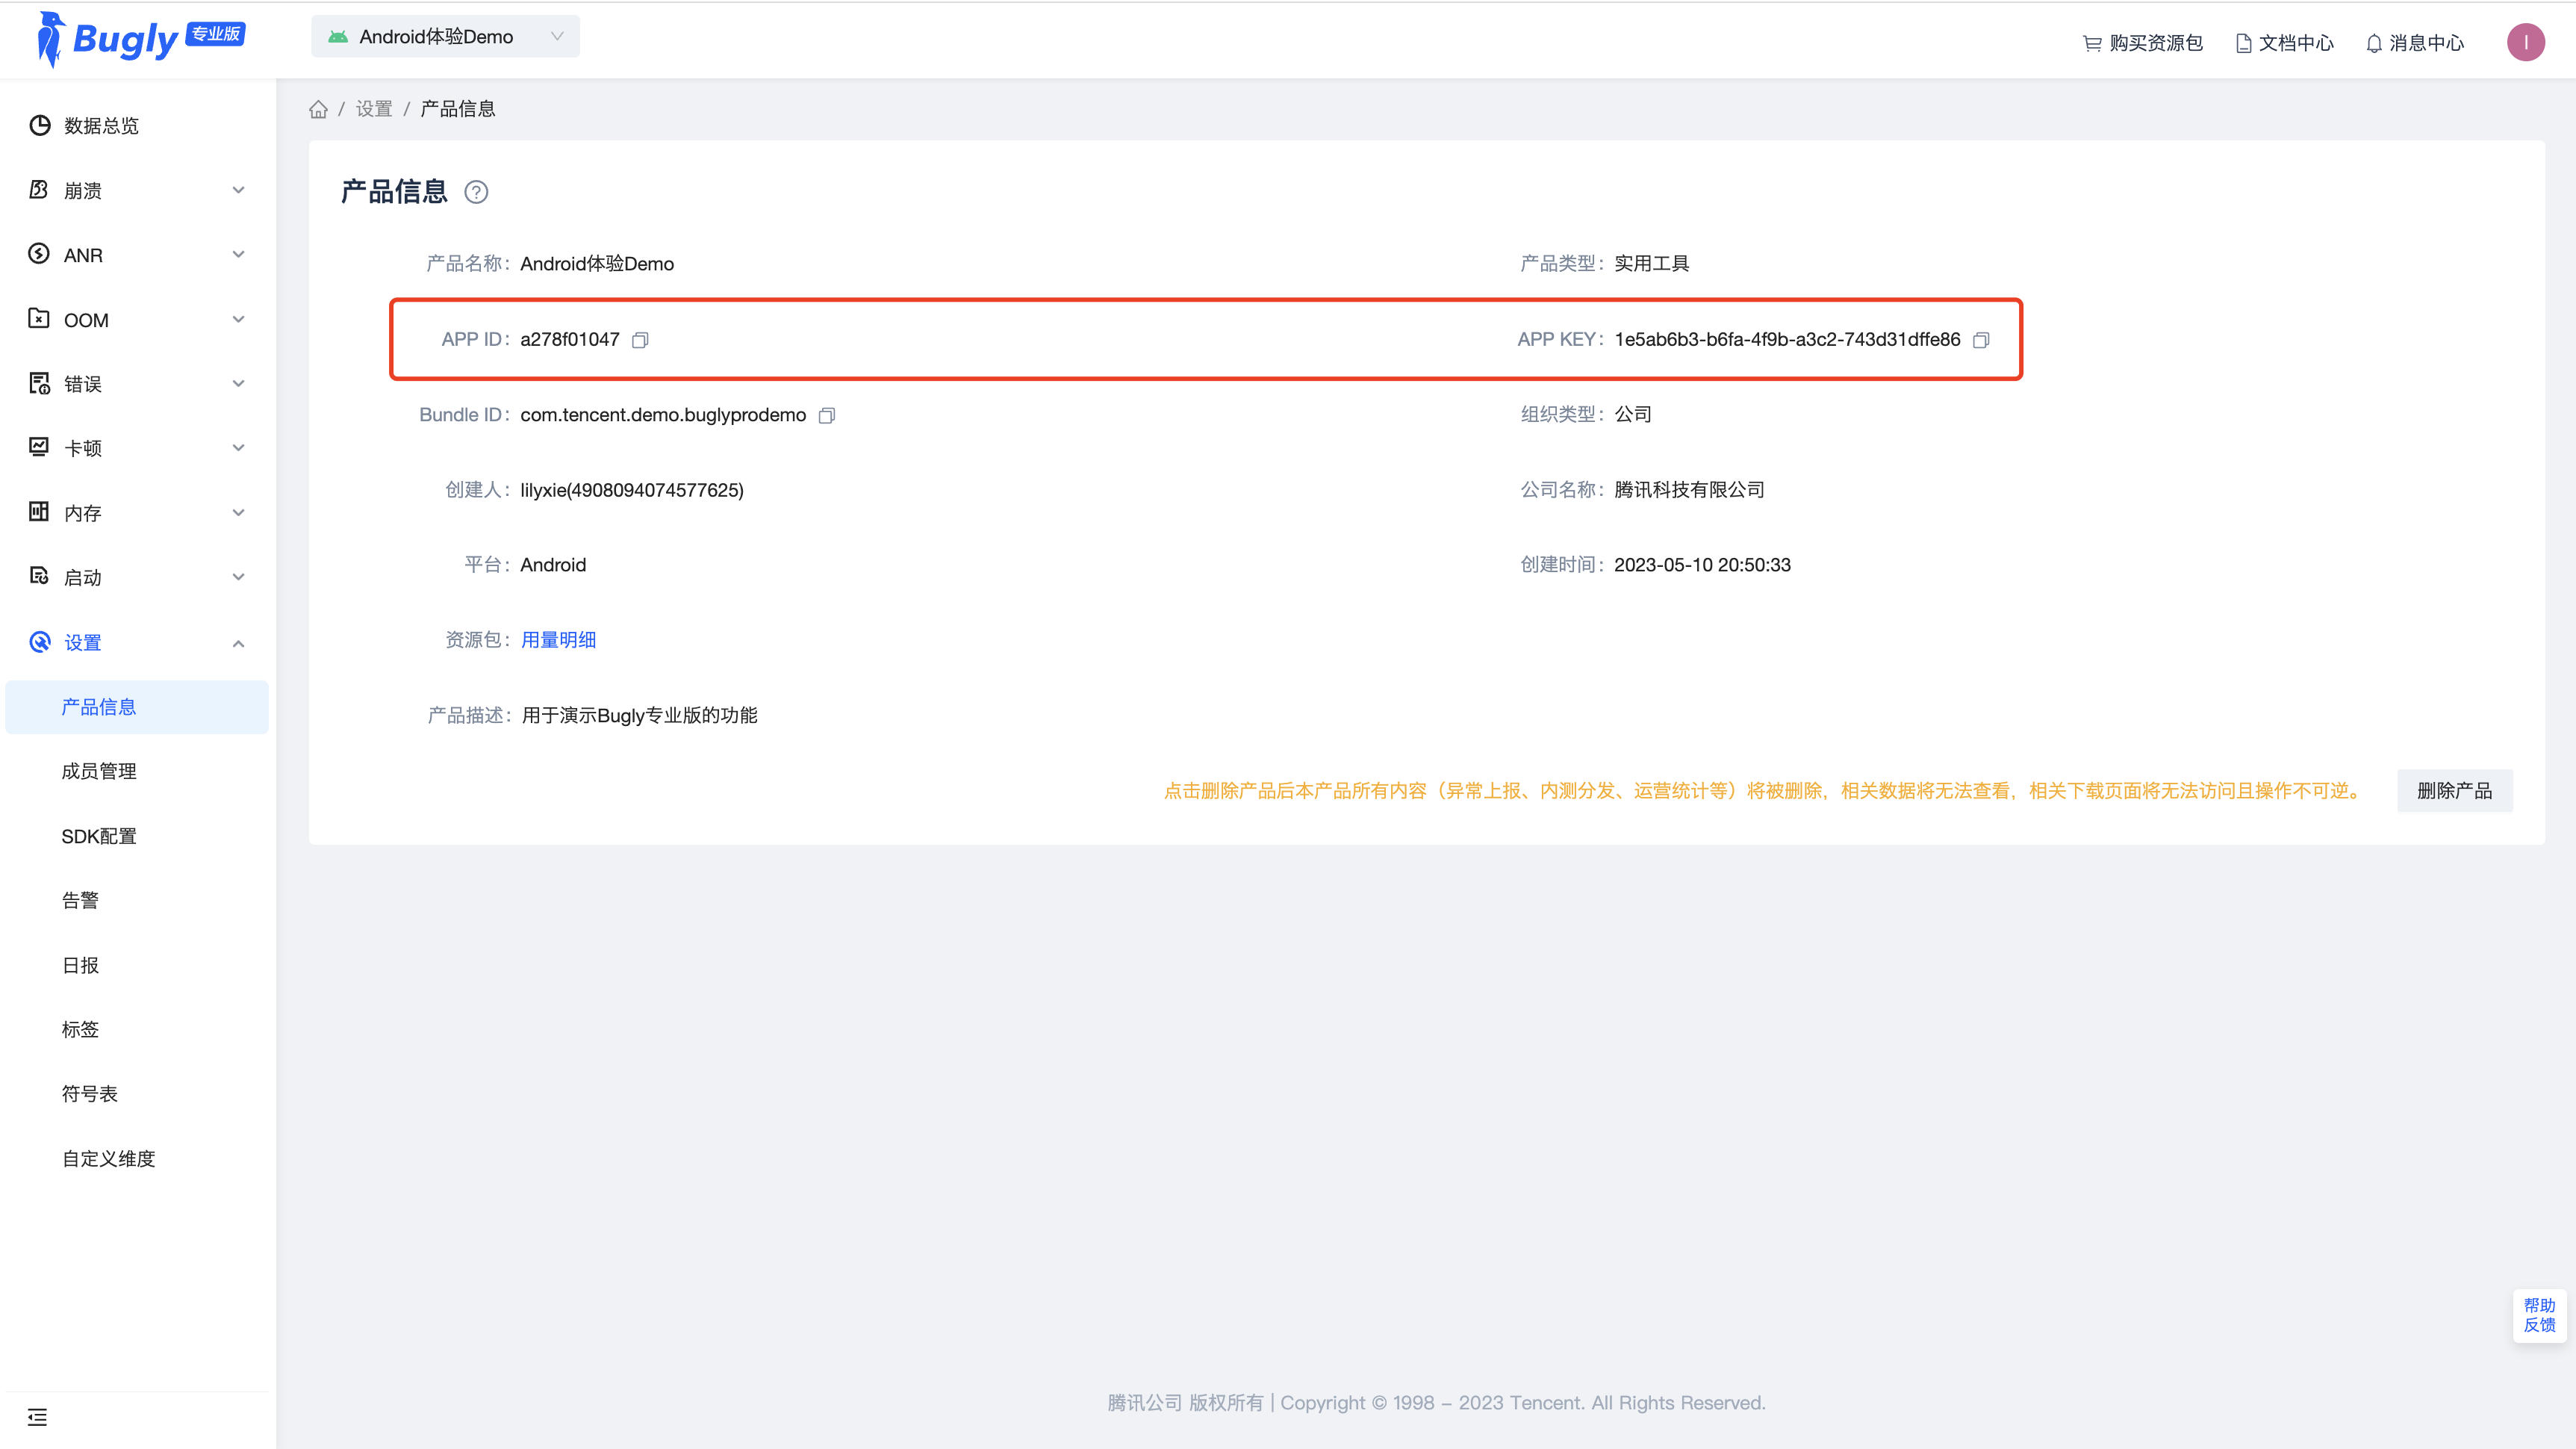Expand the ANR menu chevron
Viewport: 2576px width, 1449px height.
238,255
